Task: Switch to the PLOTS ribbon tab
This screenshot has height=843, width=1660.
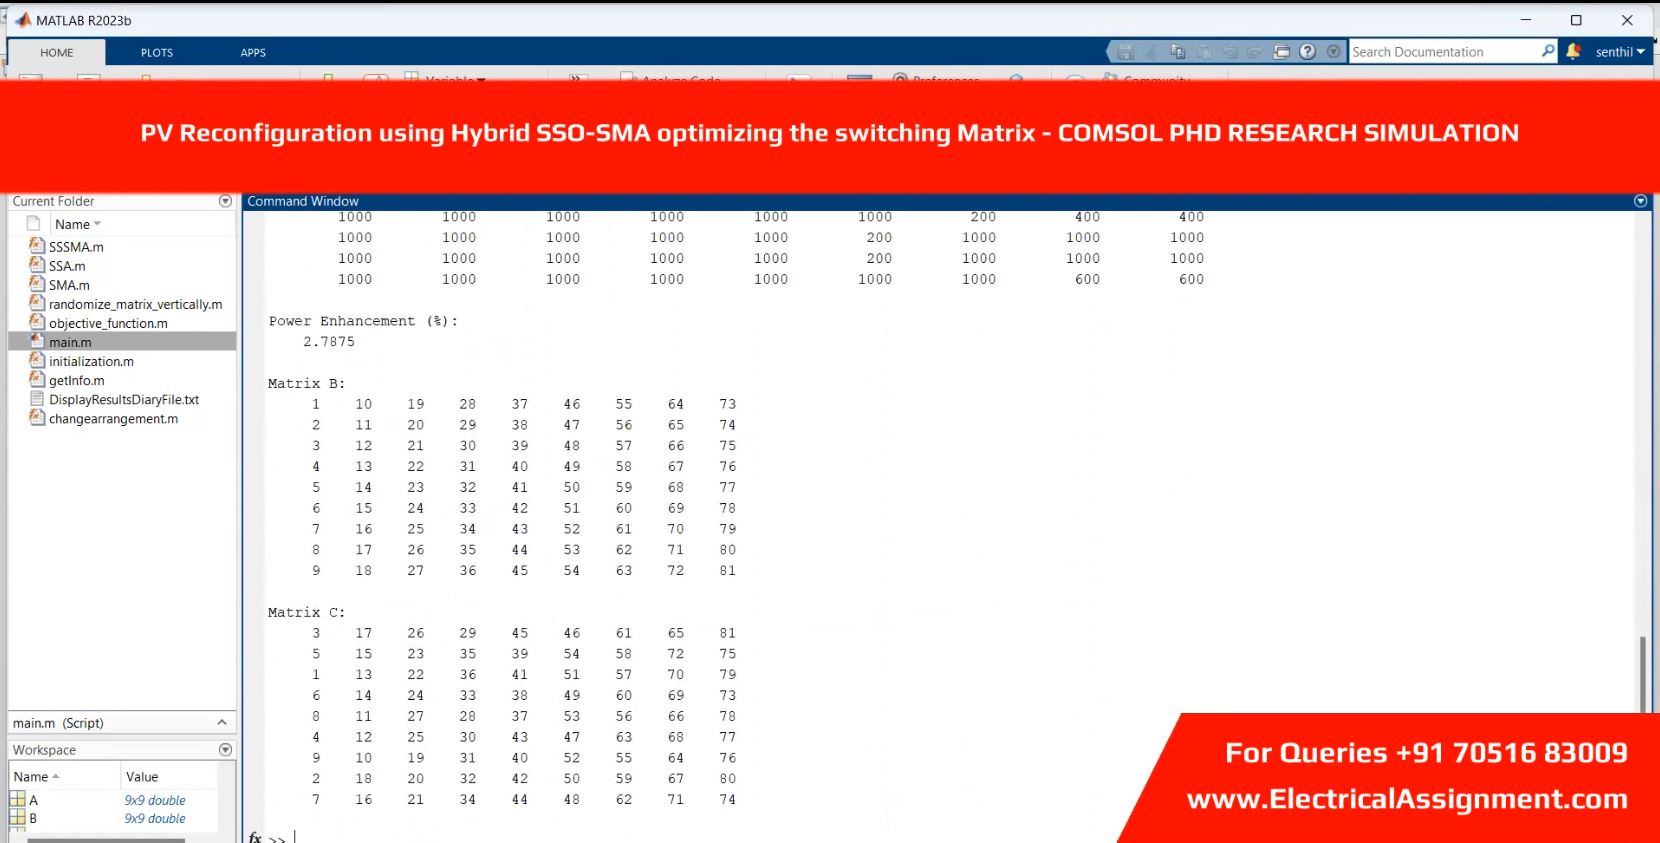Action: (157, 53)
